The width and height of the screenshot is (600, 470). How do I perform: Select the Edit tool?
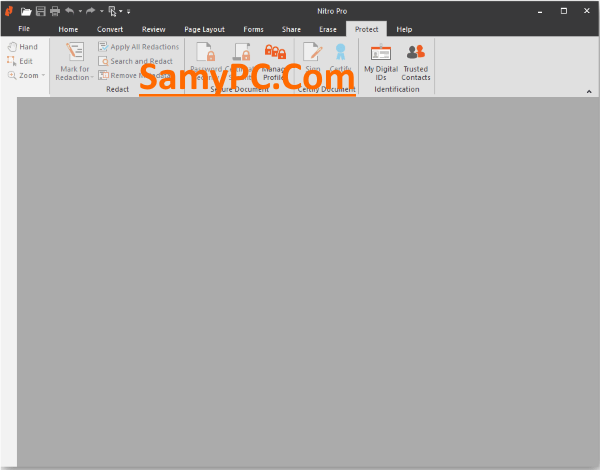tap(20, 61)
